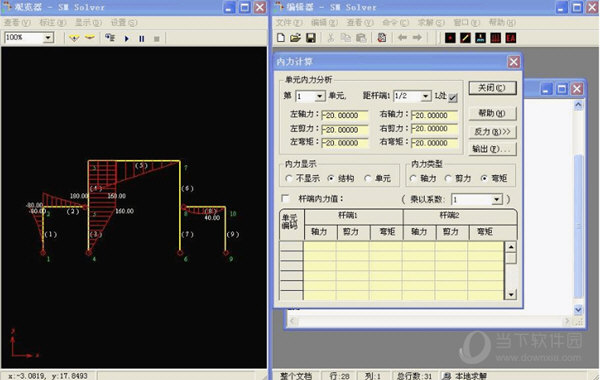Pause the animation in viewer toolbar
Image resolution: width=600 pixels, height=380 pixels.
pos(142,38)
